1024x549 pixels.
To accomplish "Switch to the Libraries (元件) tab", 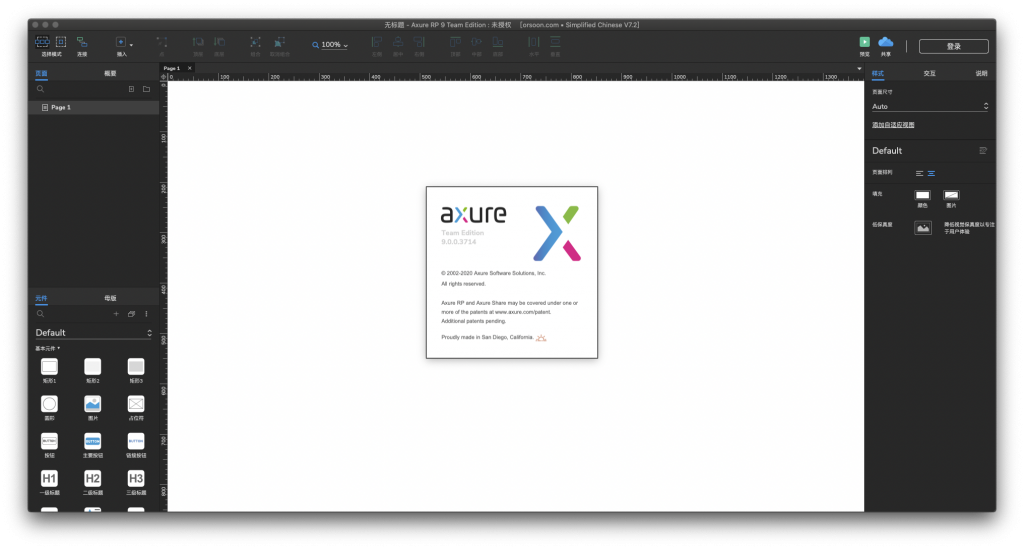I will (41, 298).
